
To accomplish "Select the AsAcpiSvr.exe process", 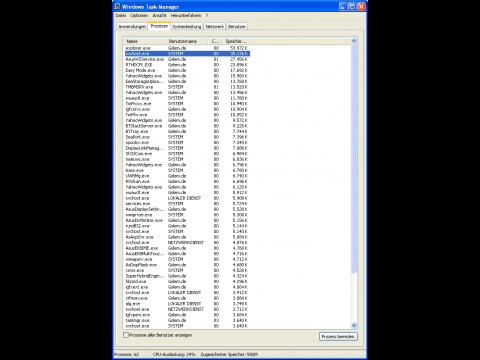I will tap(187, 237).
